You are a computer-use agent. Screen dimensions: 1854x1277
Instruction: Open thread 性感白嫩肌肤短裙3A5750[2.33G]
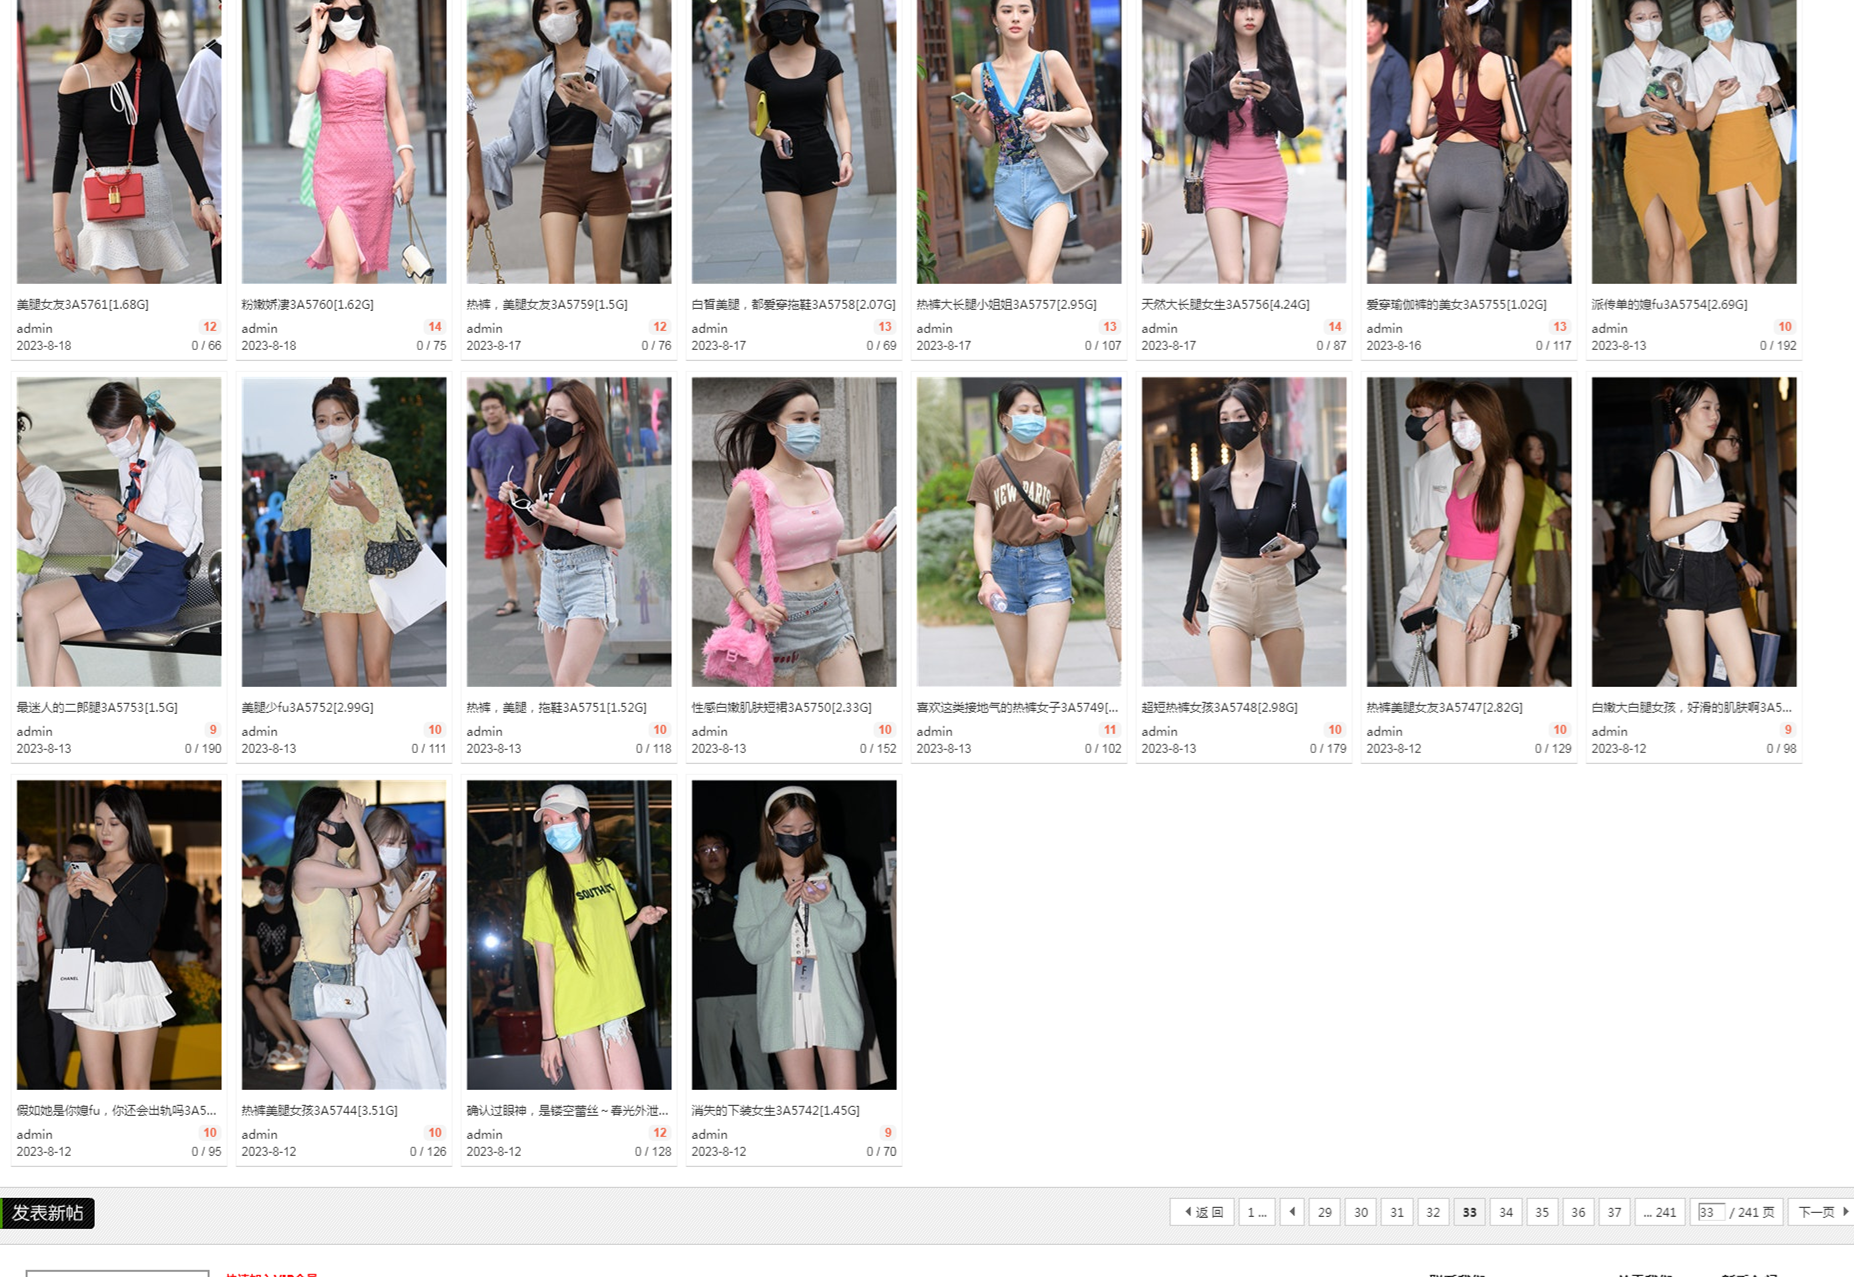pyautogui.click(x=781, y=707)
